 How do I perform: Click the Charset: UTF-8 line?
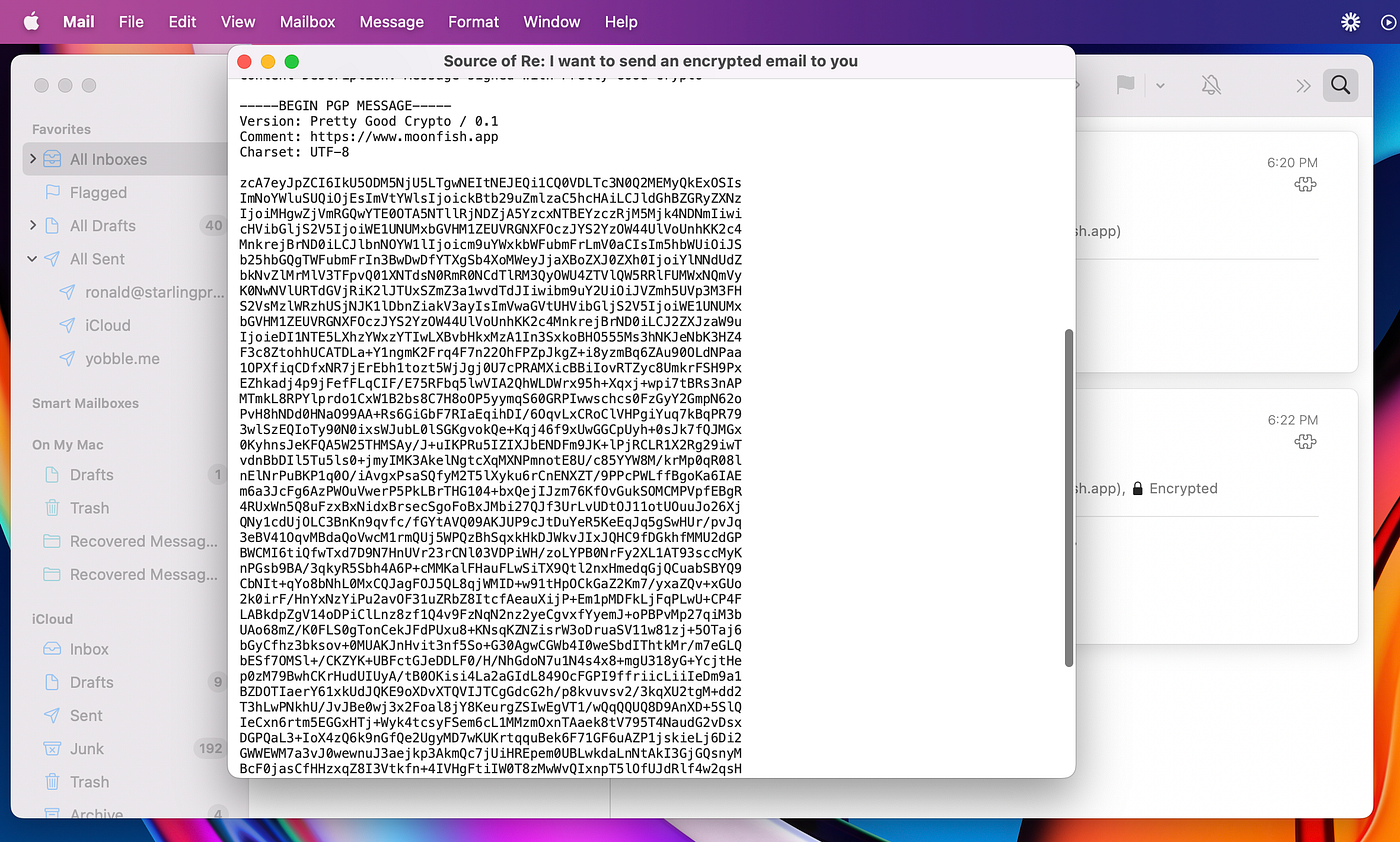coord(294,152)
